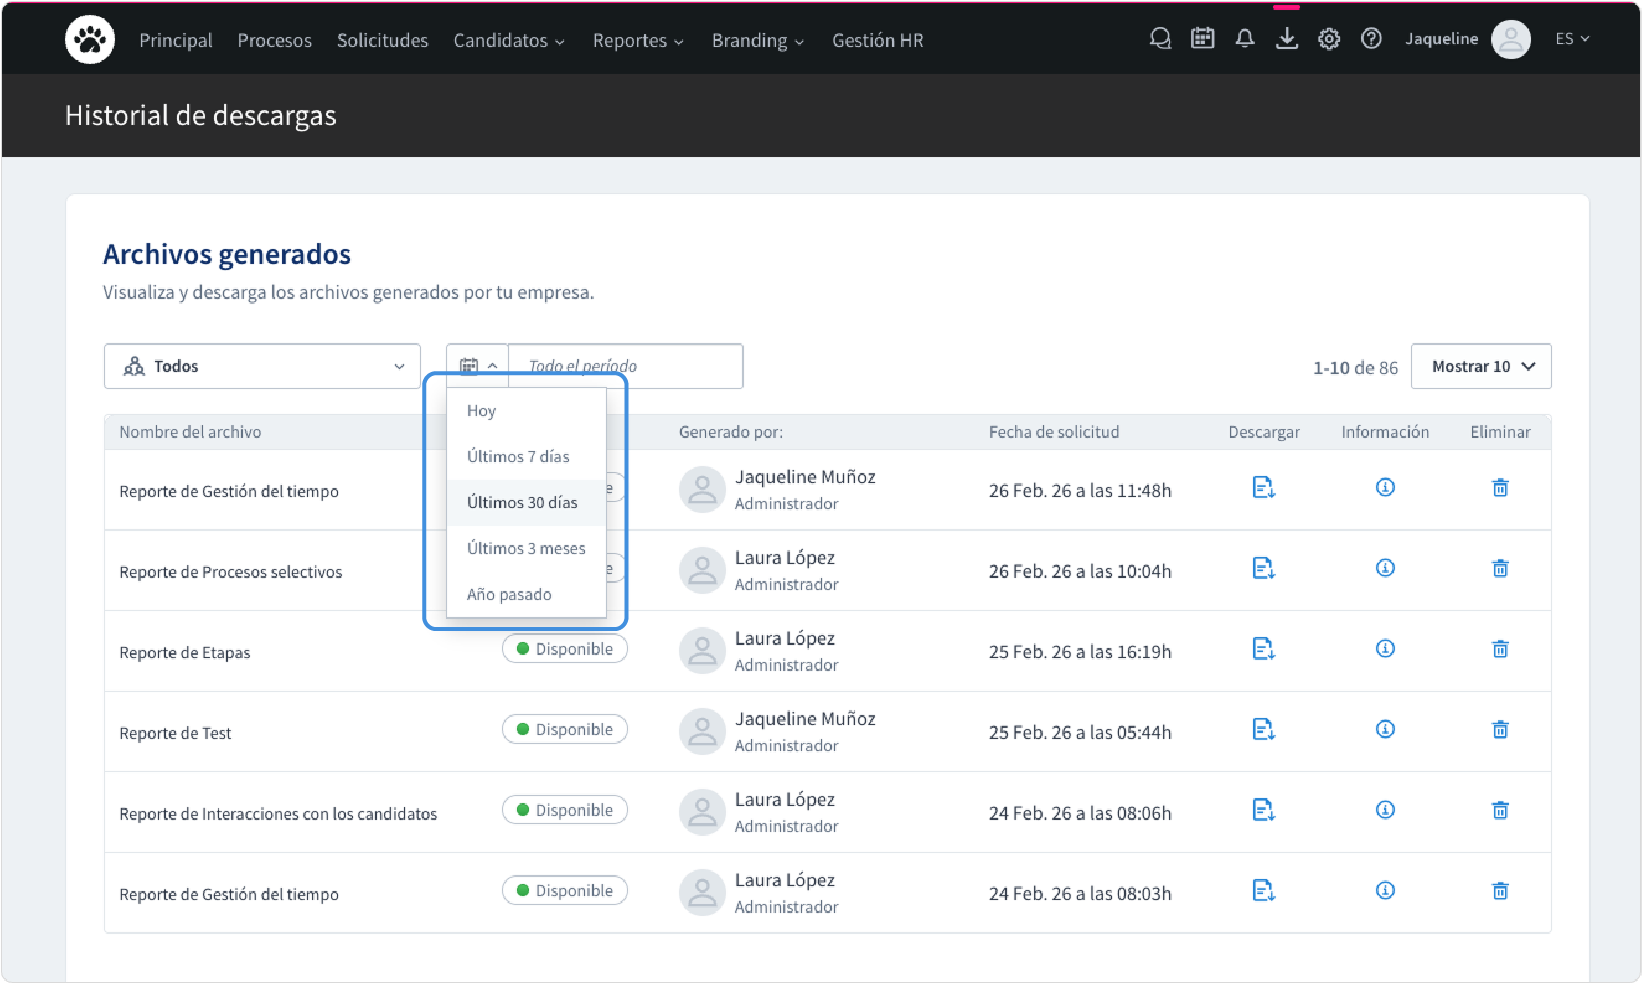The width and height of the screenshot is (1642, 984).
Task: Click the paw logo home icon
Action: pyautogui.click(x=90, y=40)
